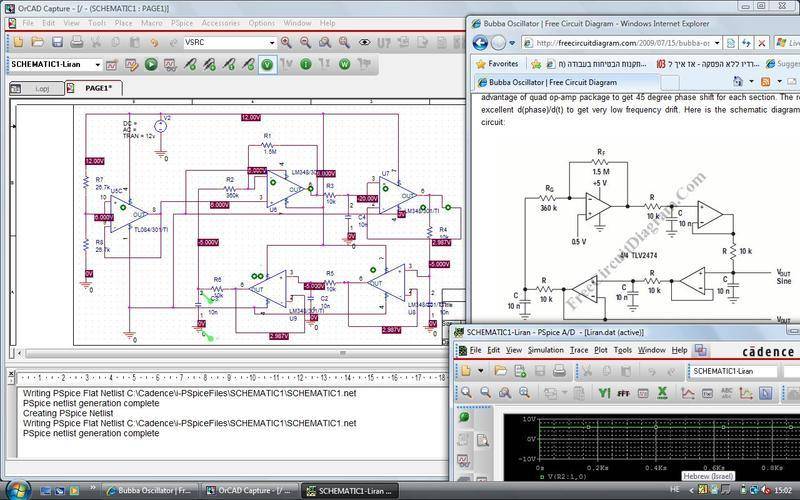This screenshot has width=800, height=500.
Task: Click the print icon in OrCAD toolbar
Action: 76,42
